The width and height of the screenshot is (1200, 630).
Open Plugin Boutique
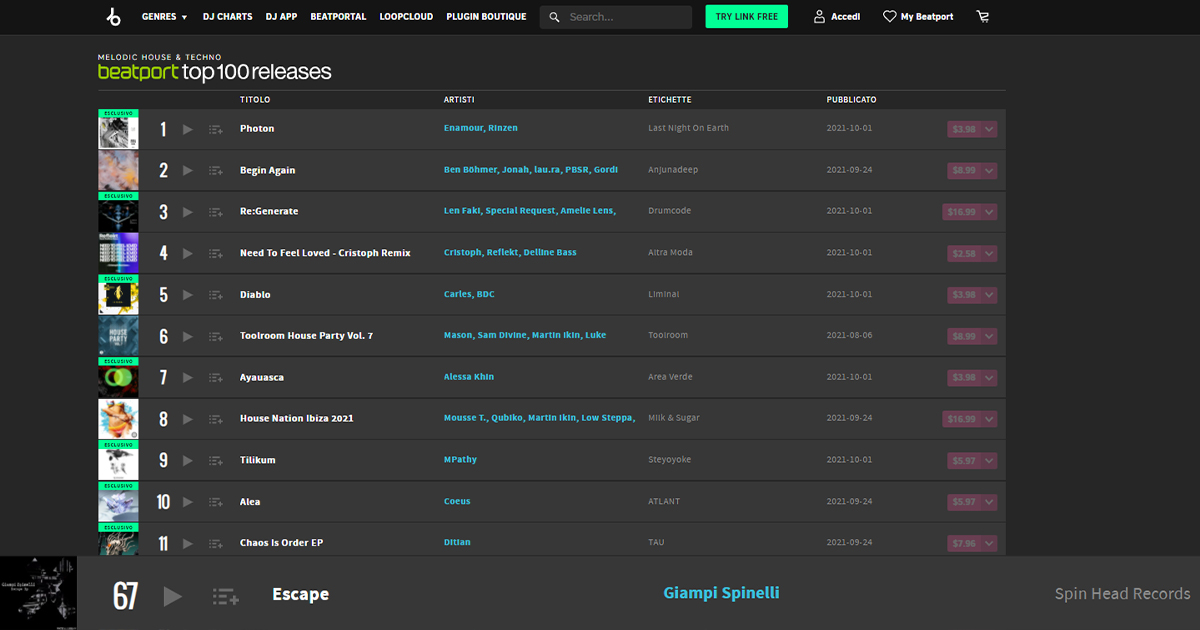pos(486,17)
